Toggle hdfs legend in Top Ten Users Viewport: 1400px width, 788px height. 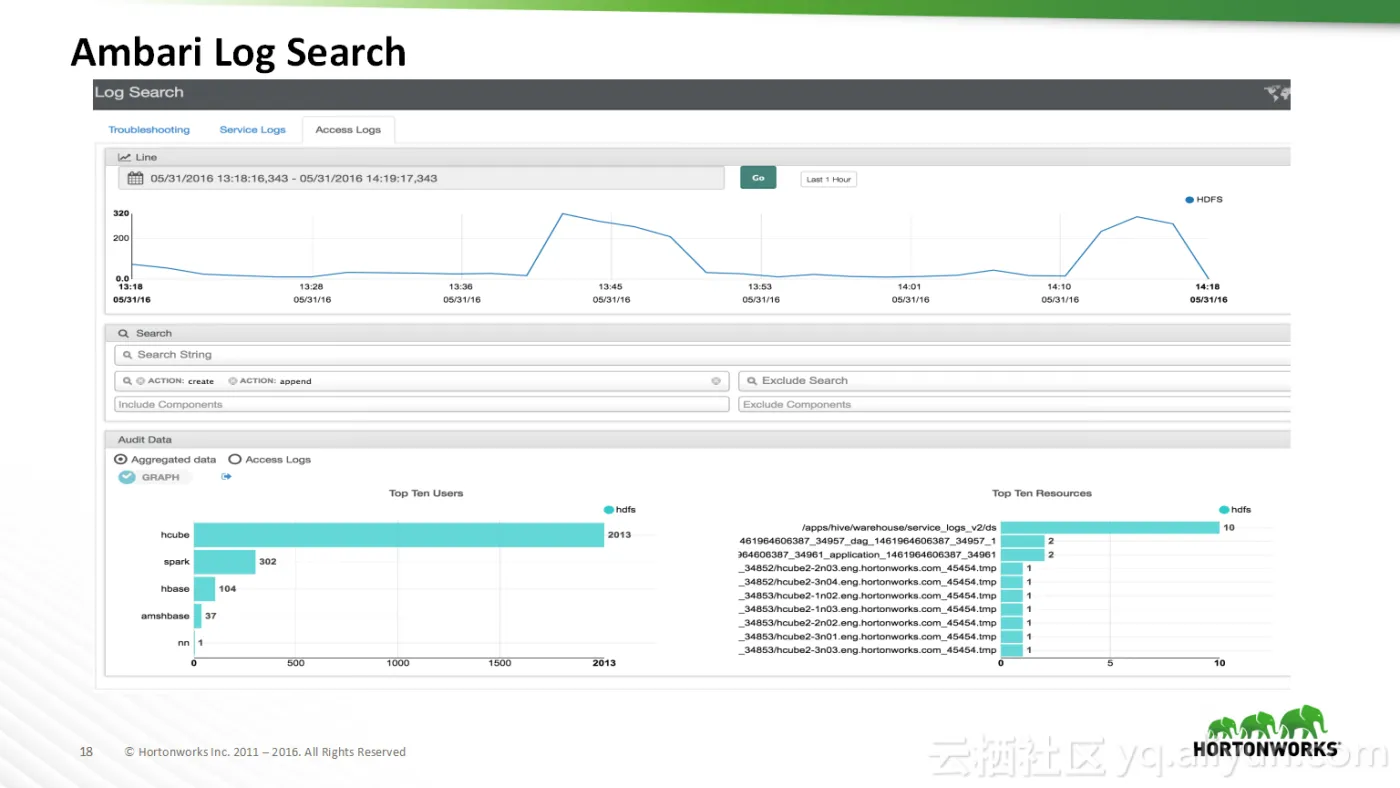pyautogui.click(x=620, y=509)
